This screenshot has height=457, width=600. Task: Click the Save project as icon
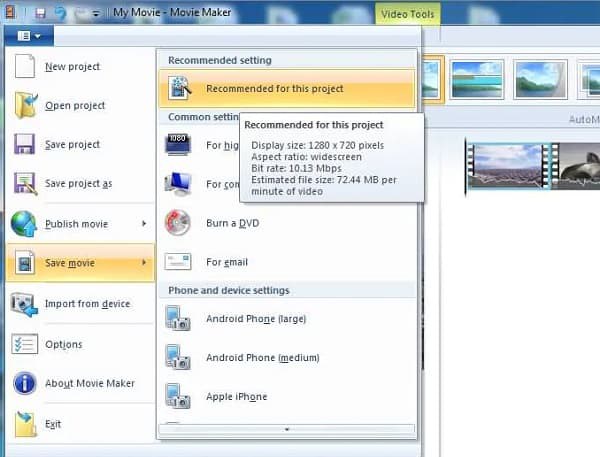click(x=25, y=183)
